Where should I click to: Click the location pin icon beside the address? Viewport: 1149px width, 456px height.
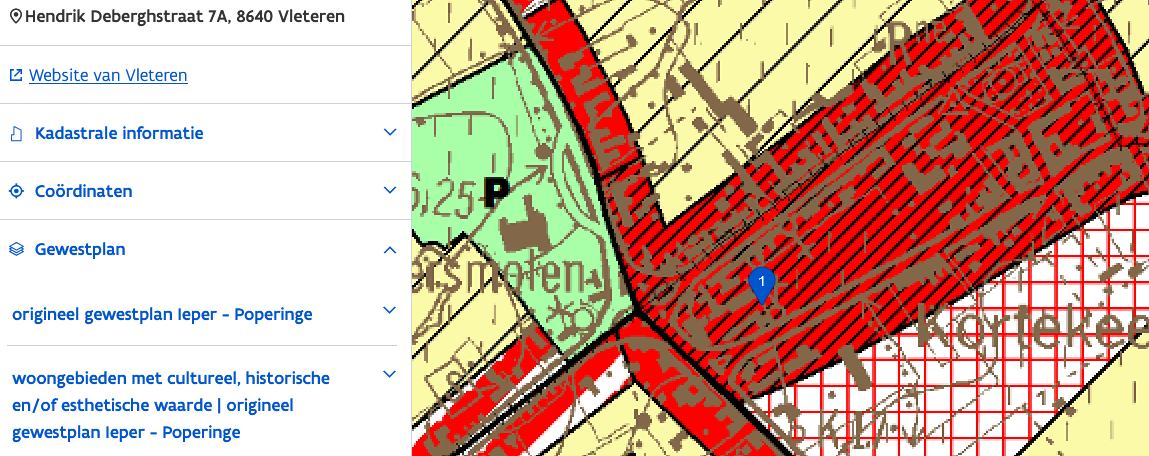[15, 16]
